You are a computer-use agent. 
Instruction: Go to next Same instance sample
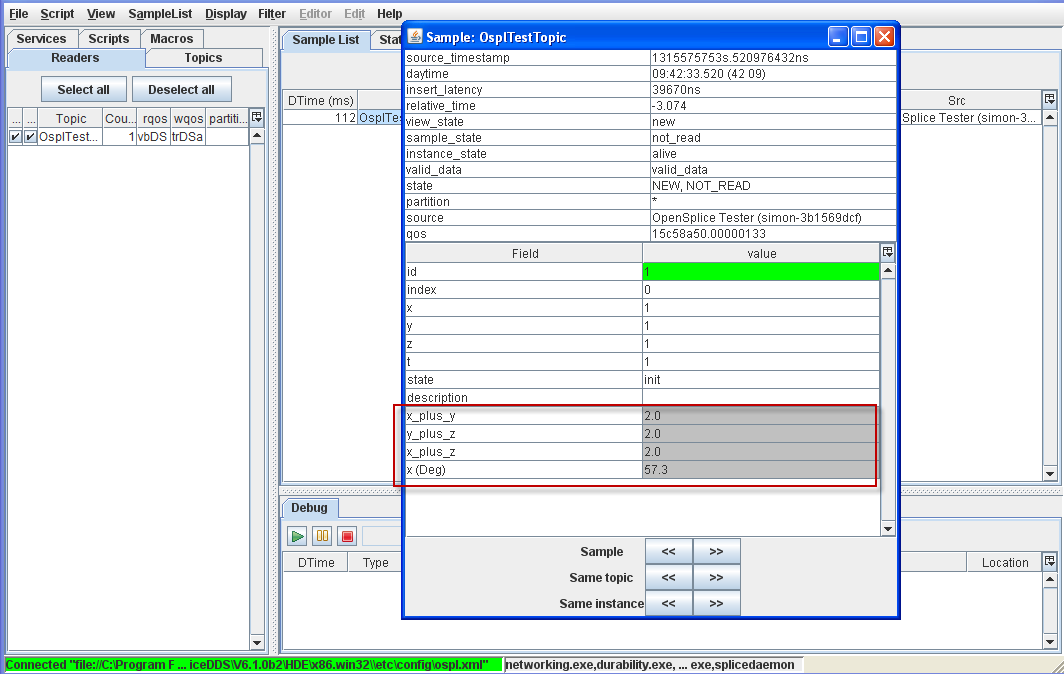717,603
